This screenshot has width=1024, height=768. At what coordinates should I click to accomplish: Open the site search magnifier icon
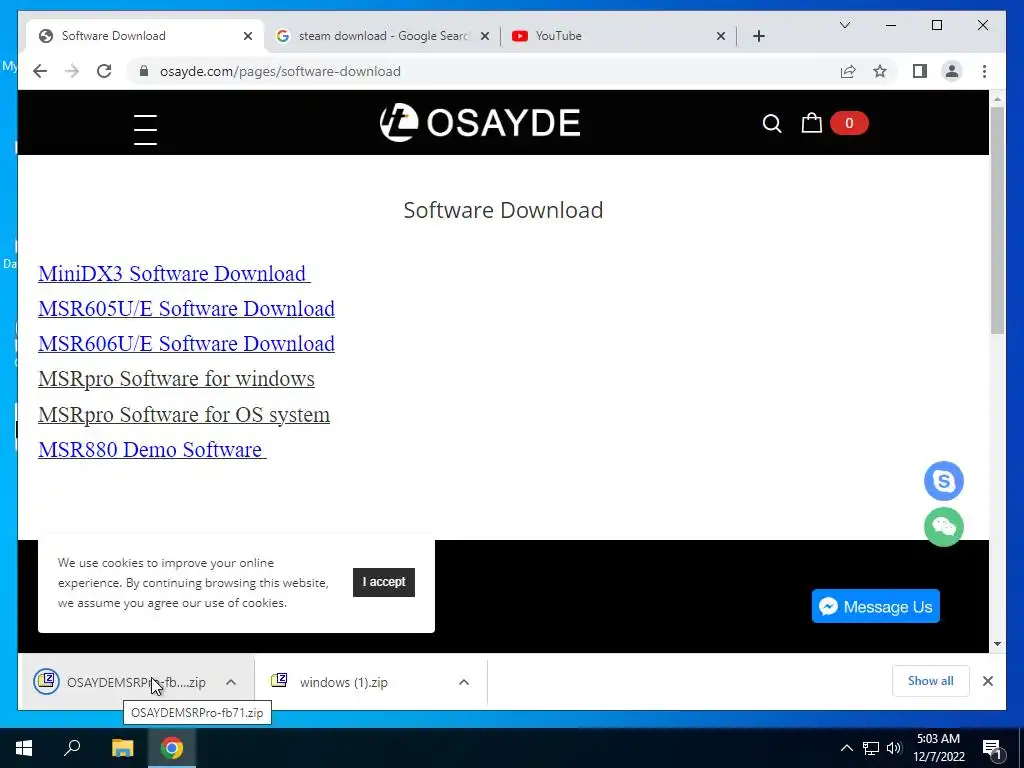pyautogui.click(x=772, y=123)
